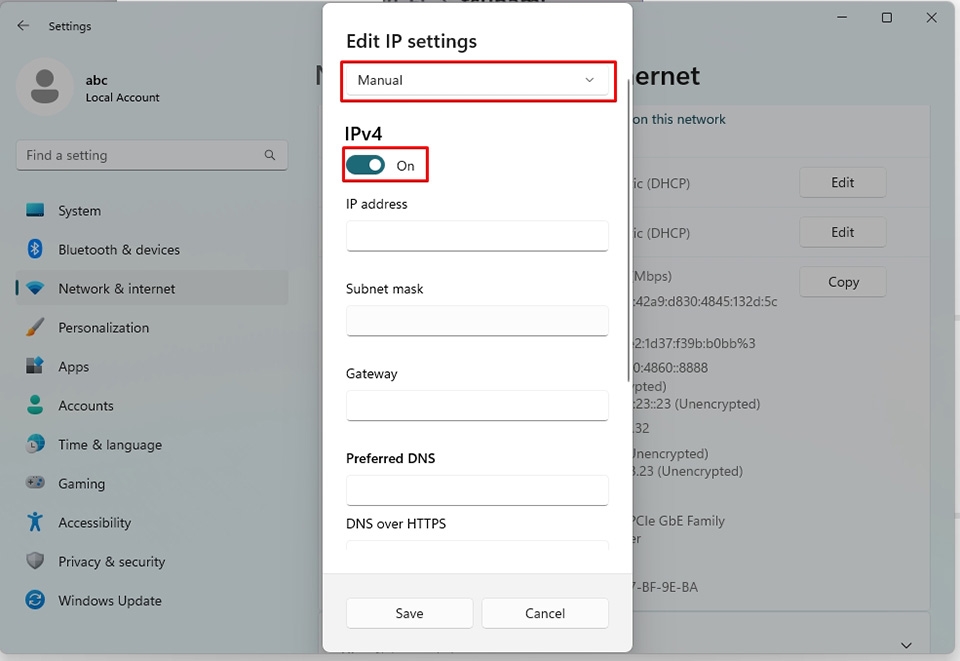Click the Save button
Image resolution: width=960 pixels, height=661 pixels.
409,613
